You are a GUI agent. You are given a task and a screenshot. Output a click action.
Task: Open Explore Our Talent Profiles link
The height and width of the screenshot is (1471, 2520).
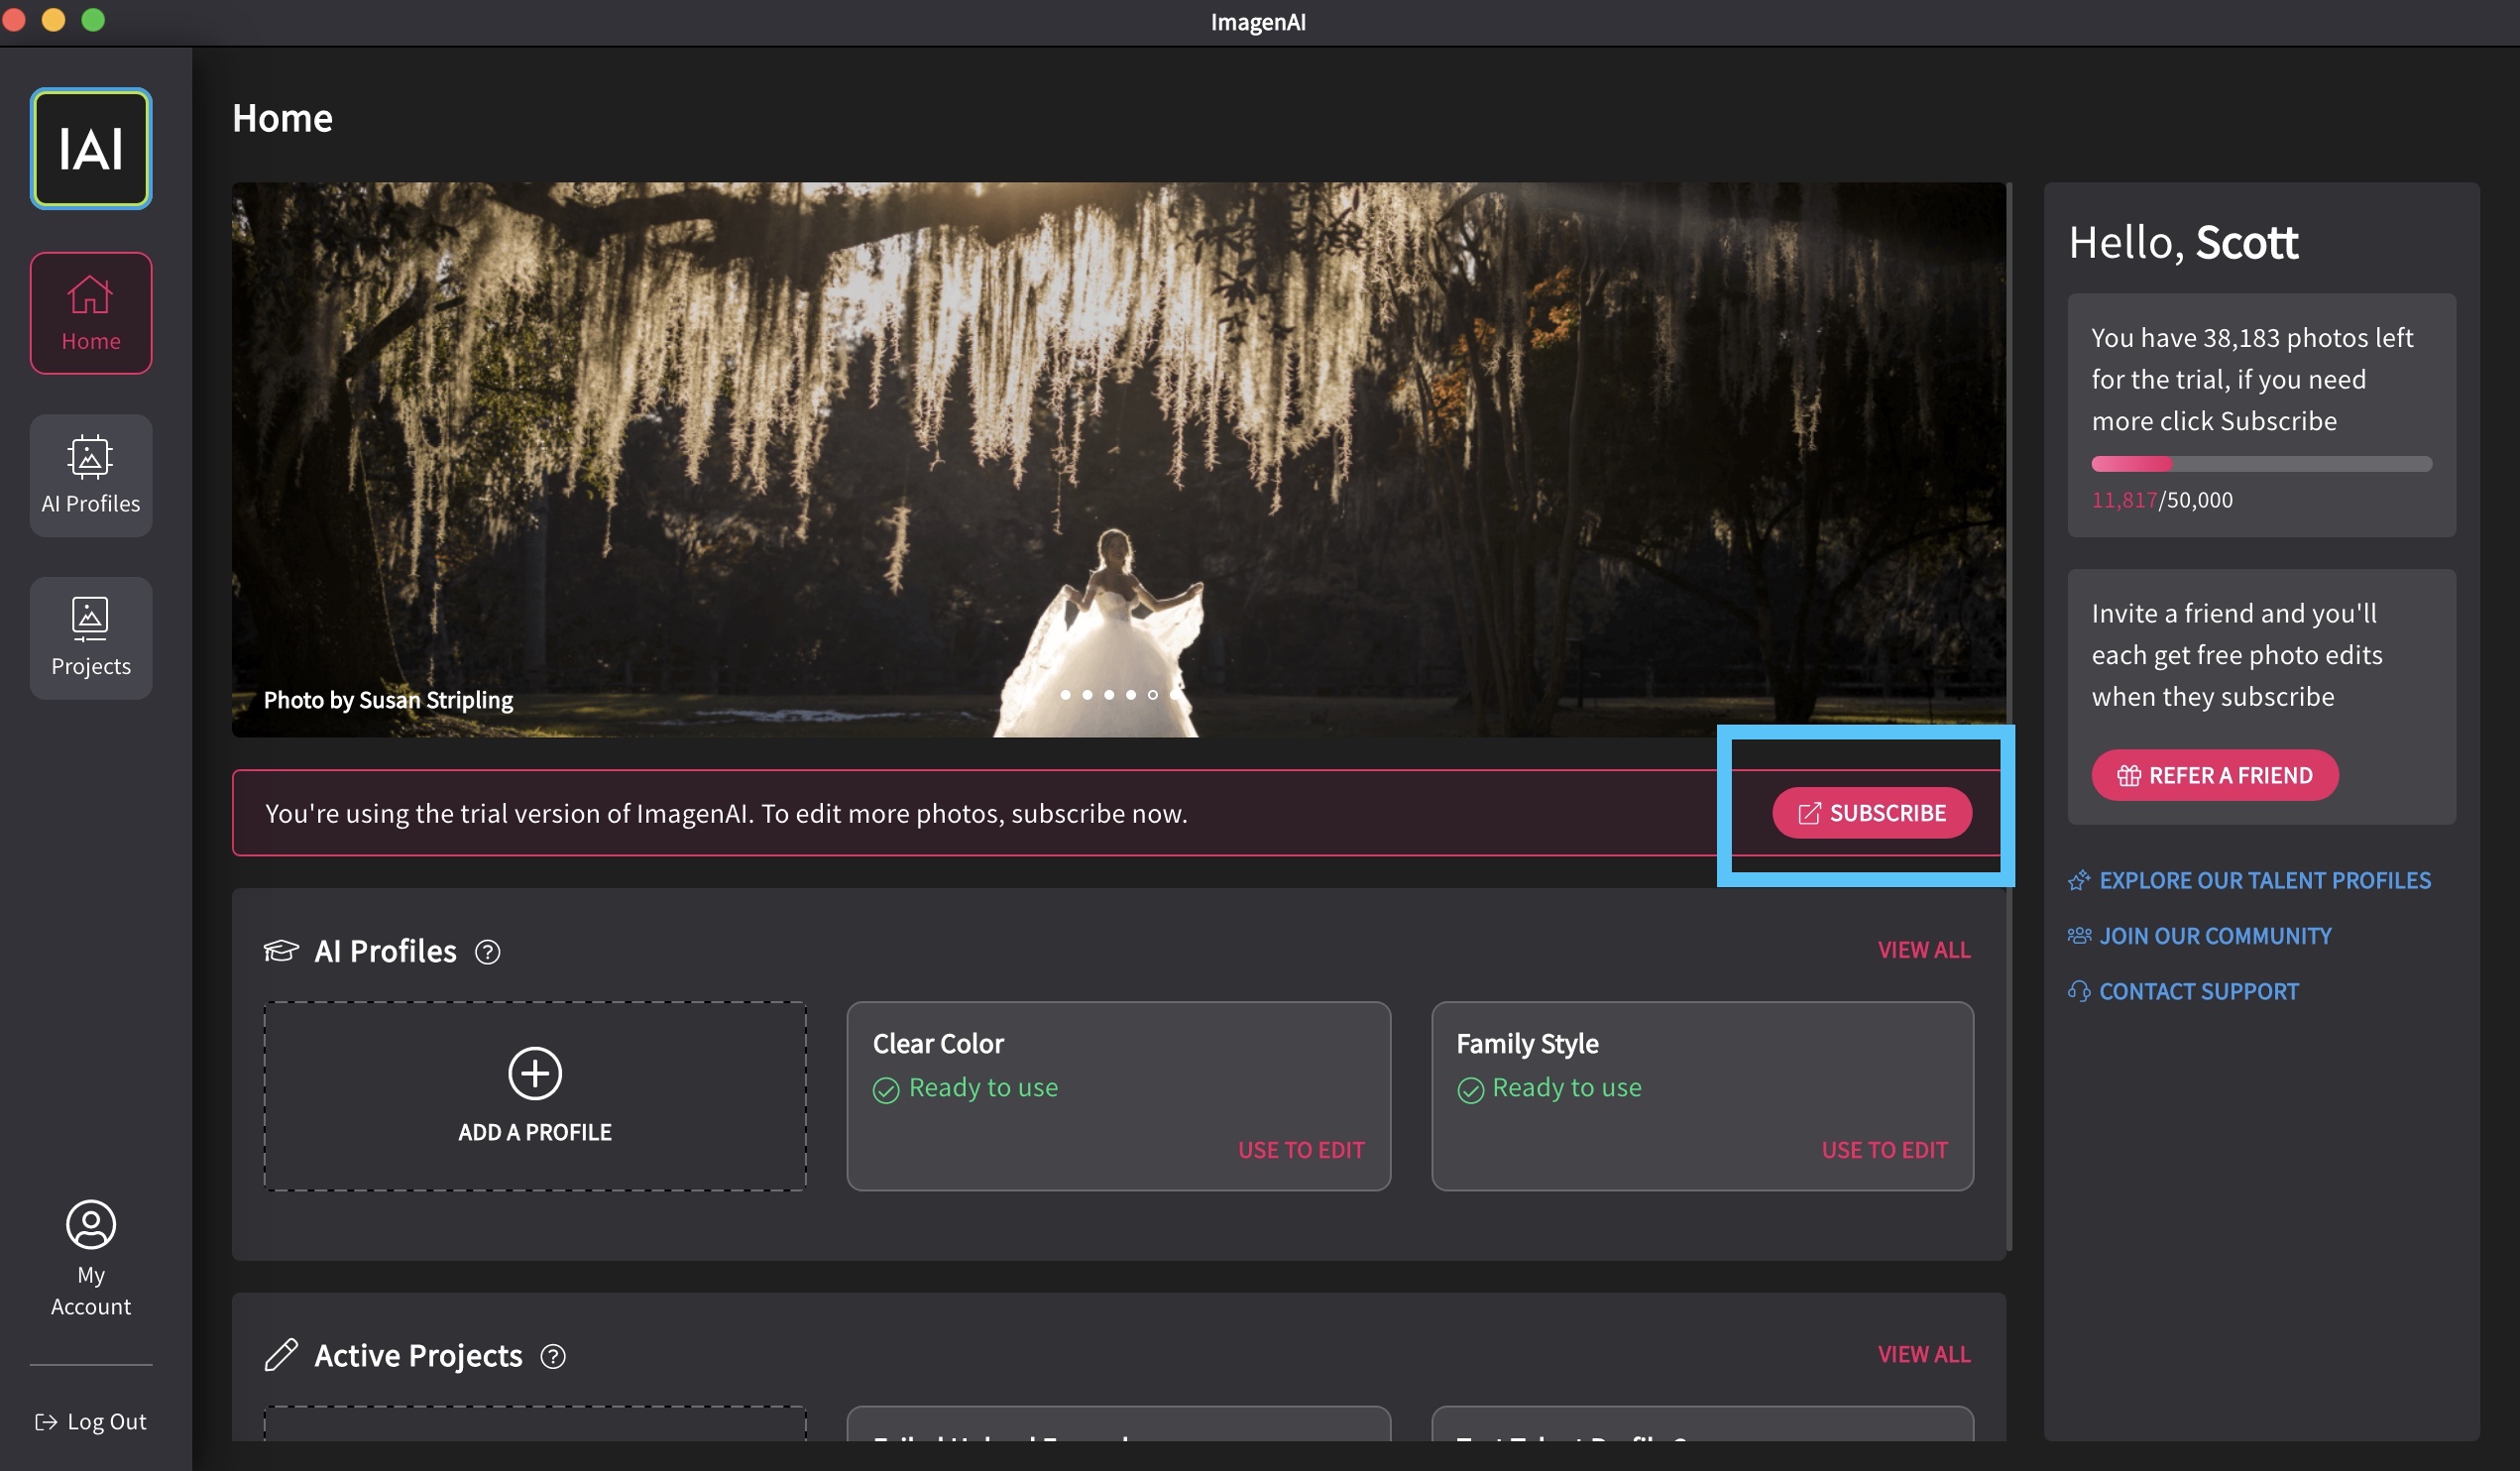pos(2263,880)
